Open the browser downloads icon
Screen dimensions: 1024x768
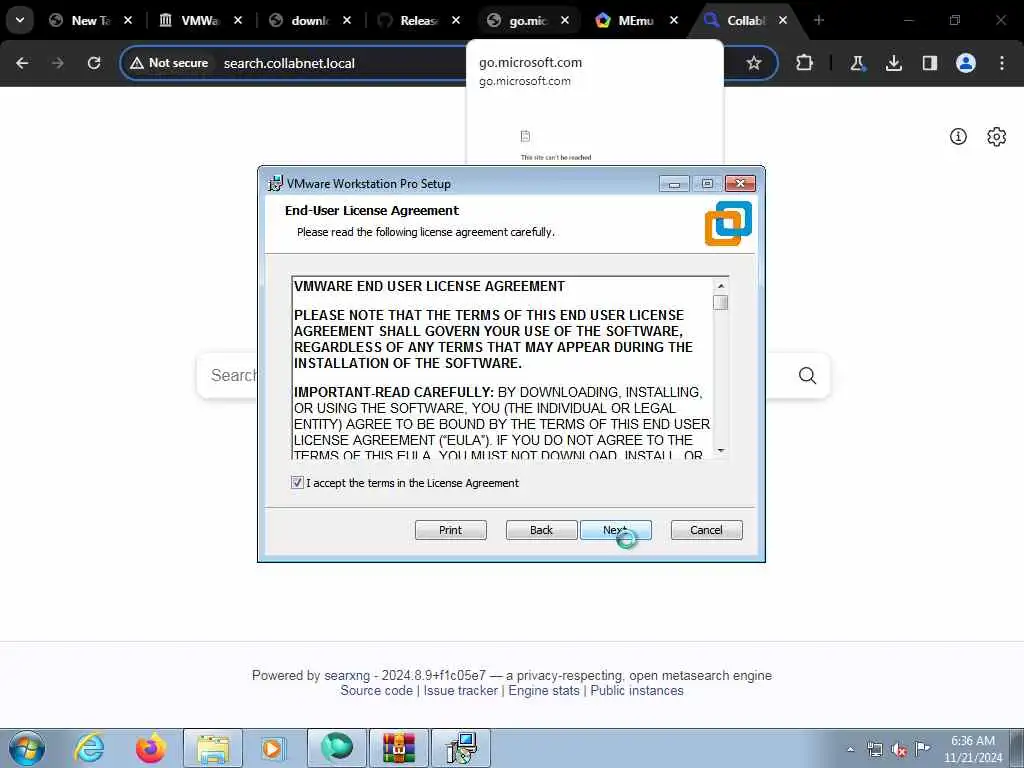click(893, 63)
